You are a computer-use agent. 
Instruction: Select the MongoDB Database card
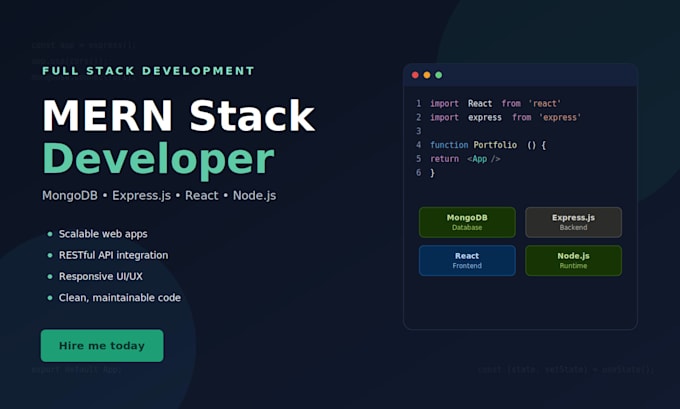tap(467, 222)
